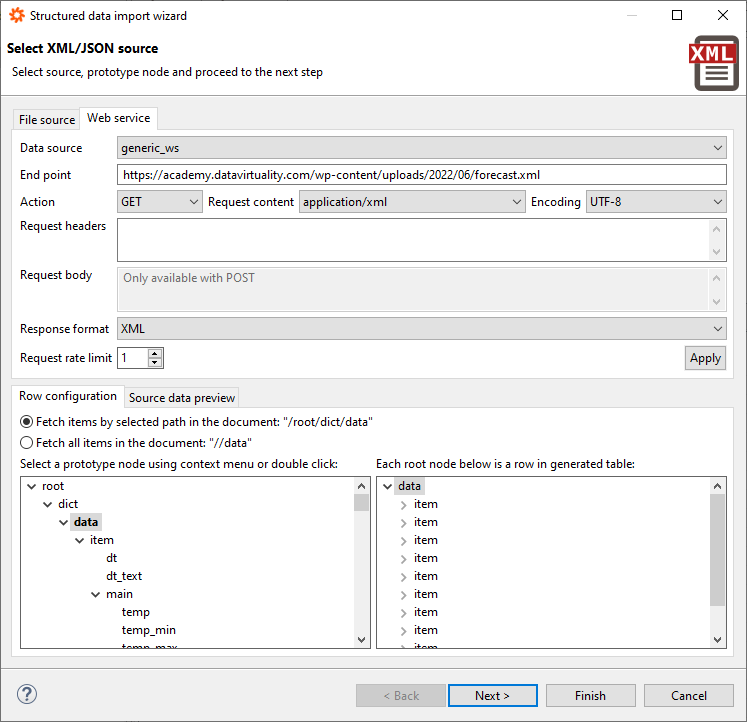The height and width of the screenshot is (722, 747).
Task: Increment the Request rate limit spinner
Action: 155,353
